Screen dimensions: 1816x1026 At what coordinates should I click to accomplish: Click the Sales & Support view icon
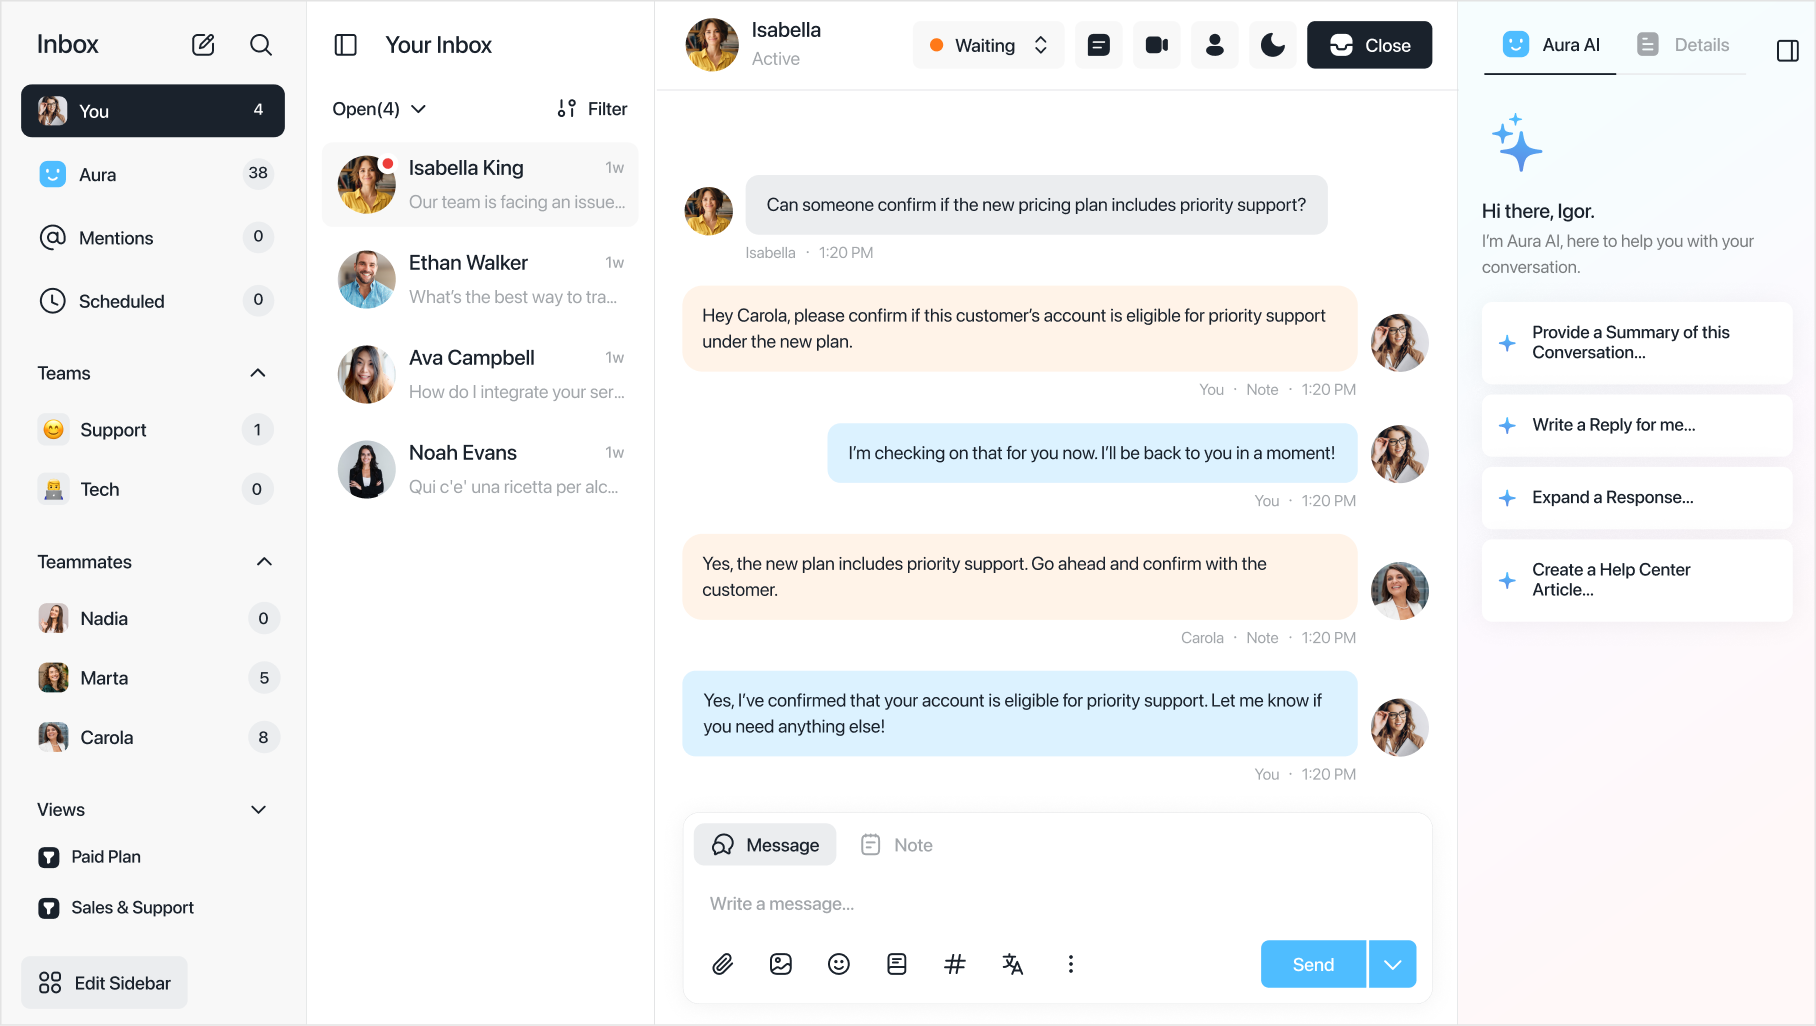(x=49, y=908)
